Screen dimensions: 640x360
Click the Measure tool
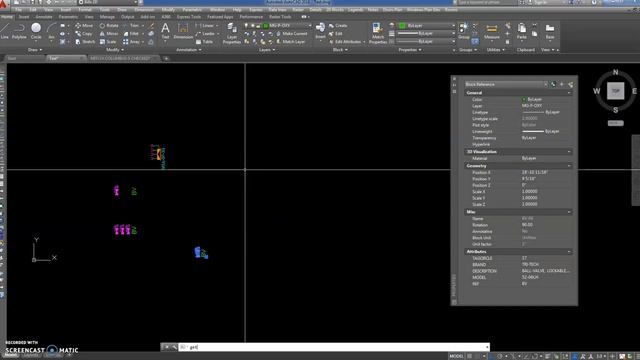pos(492,31)
